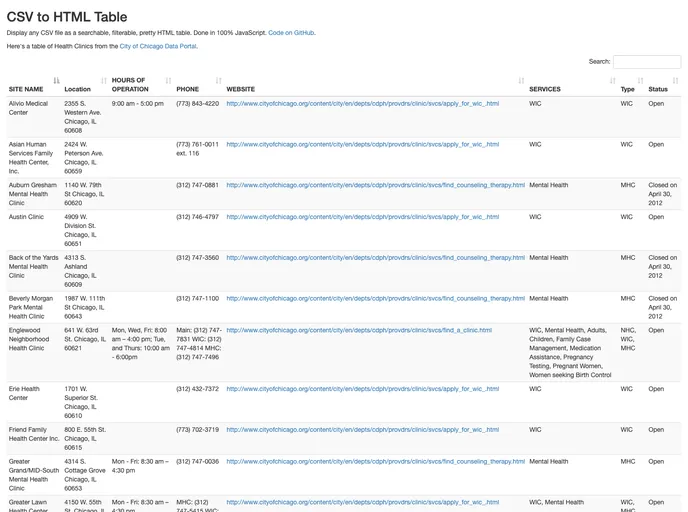Select the Austin Clinic site name
The height and width of the screenshot is (512, 688).
[26, 217]
